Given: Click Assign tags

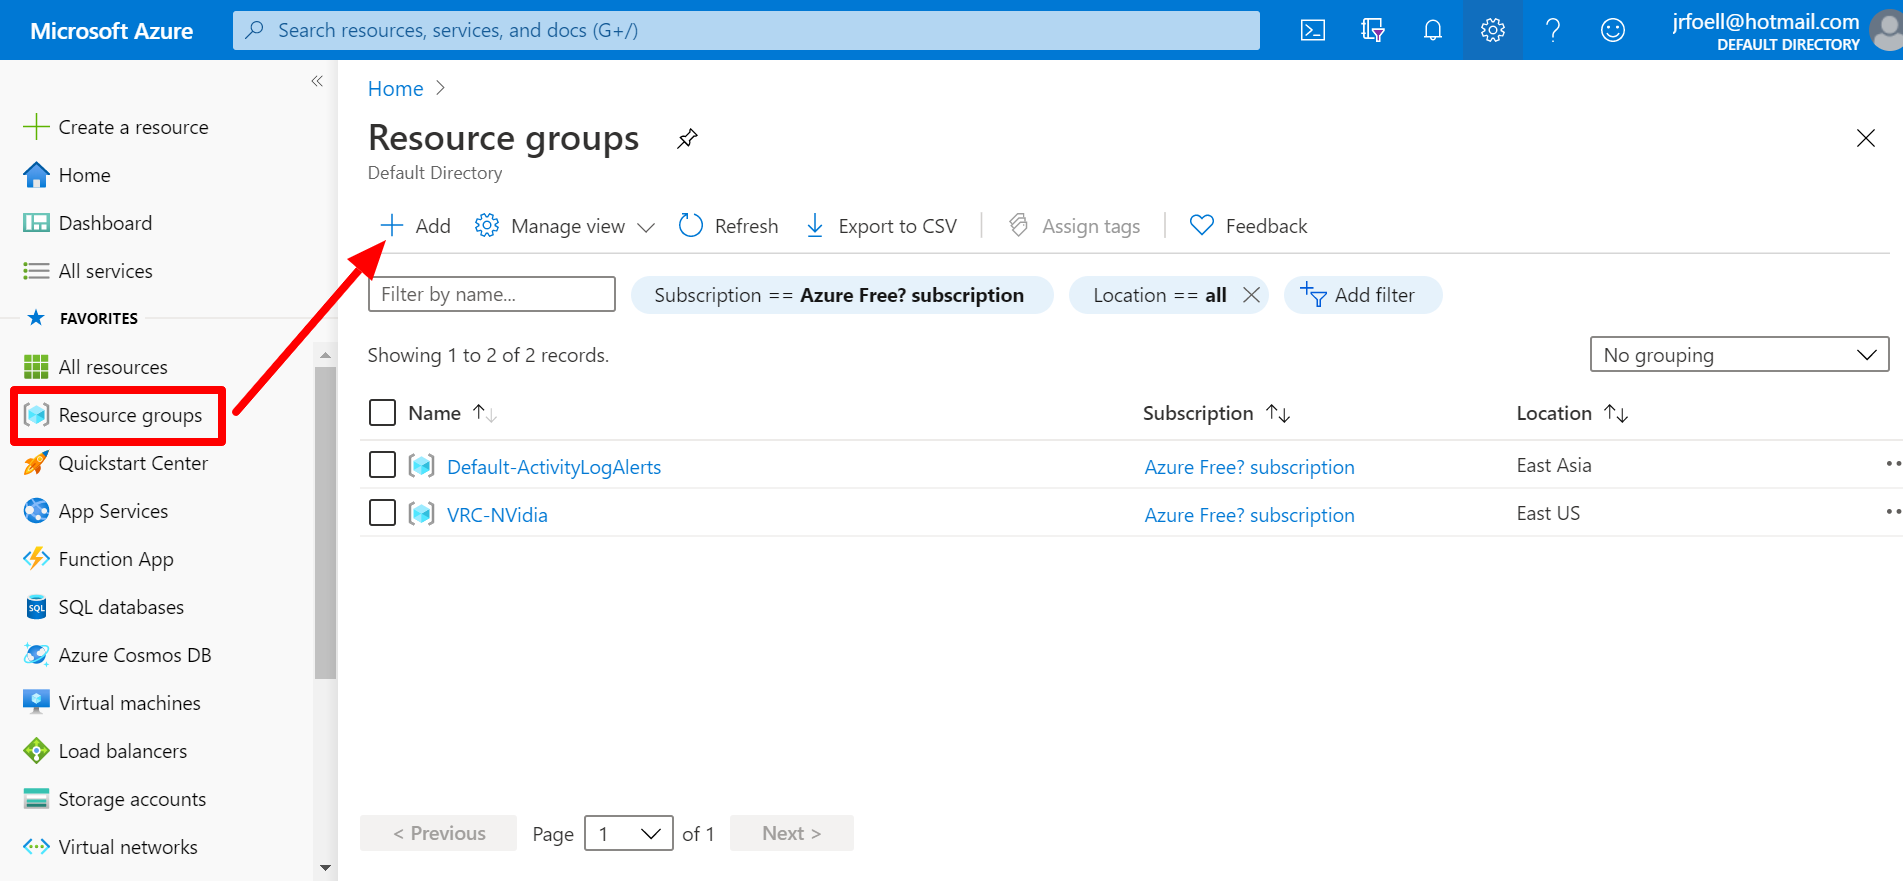Looking at the screenshot, I should [1074, 226].
